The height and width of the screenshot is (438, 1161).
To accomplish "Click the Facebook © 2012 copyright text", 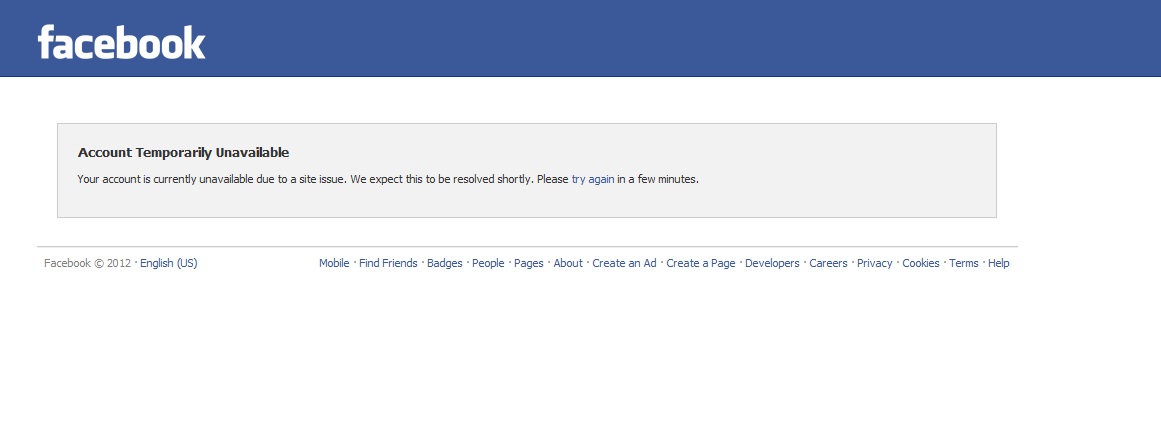I will (x=88, y=264).
